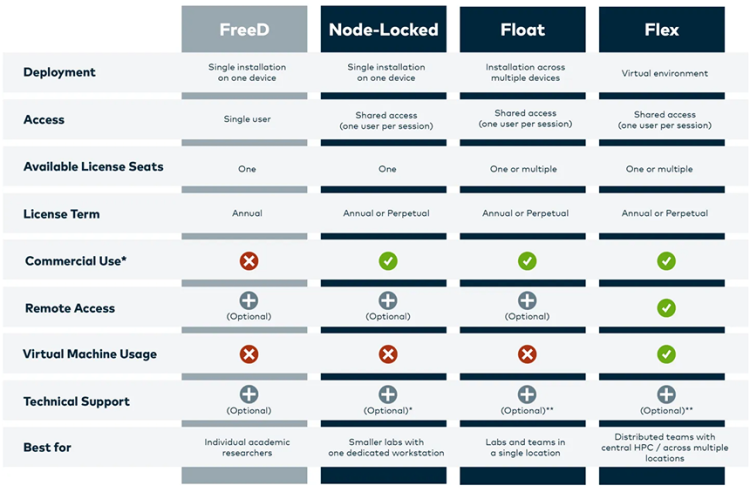The image size is (750, 492).
Task: Click the plus icon for Float Technical Support
Action: (x=527, y=394)
